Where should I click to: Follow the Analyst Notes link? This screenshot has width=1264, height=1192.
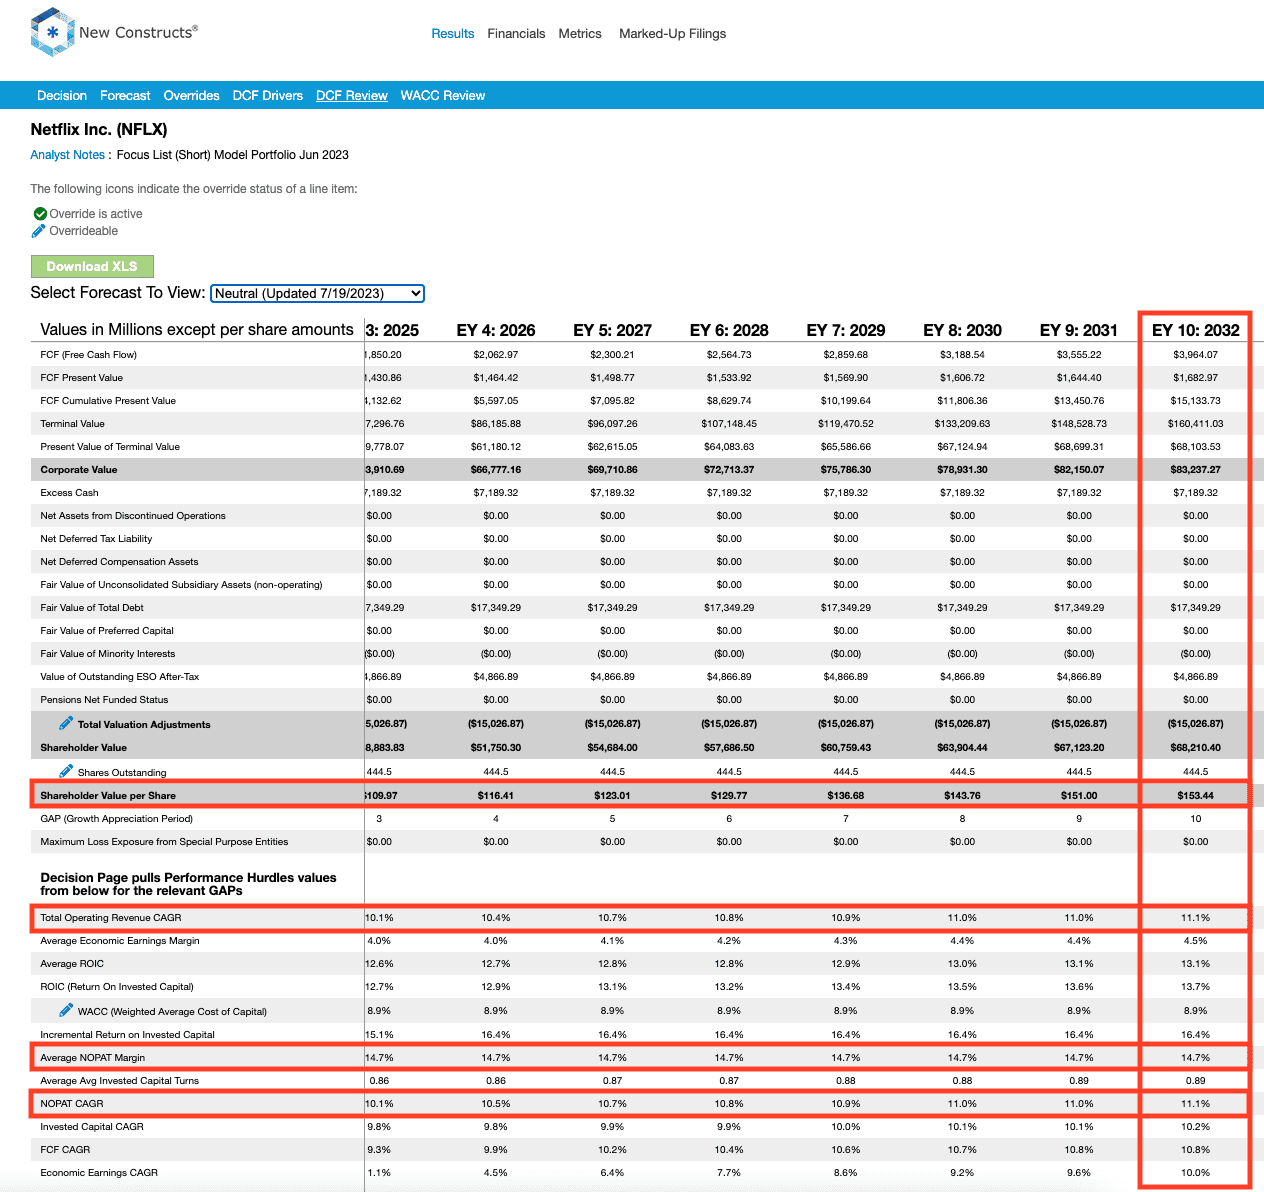67,155
